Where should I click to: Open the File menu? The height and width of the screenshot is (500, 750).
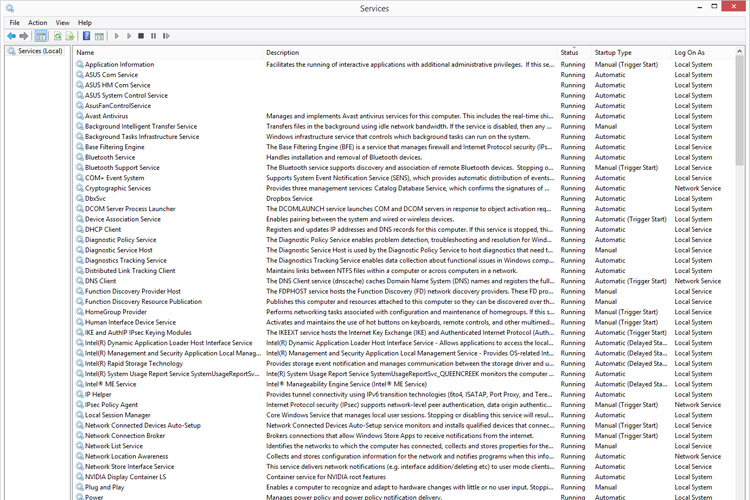pos(15,22)
